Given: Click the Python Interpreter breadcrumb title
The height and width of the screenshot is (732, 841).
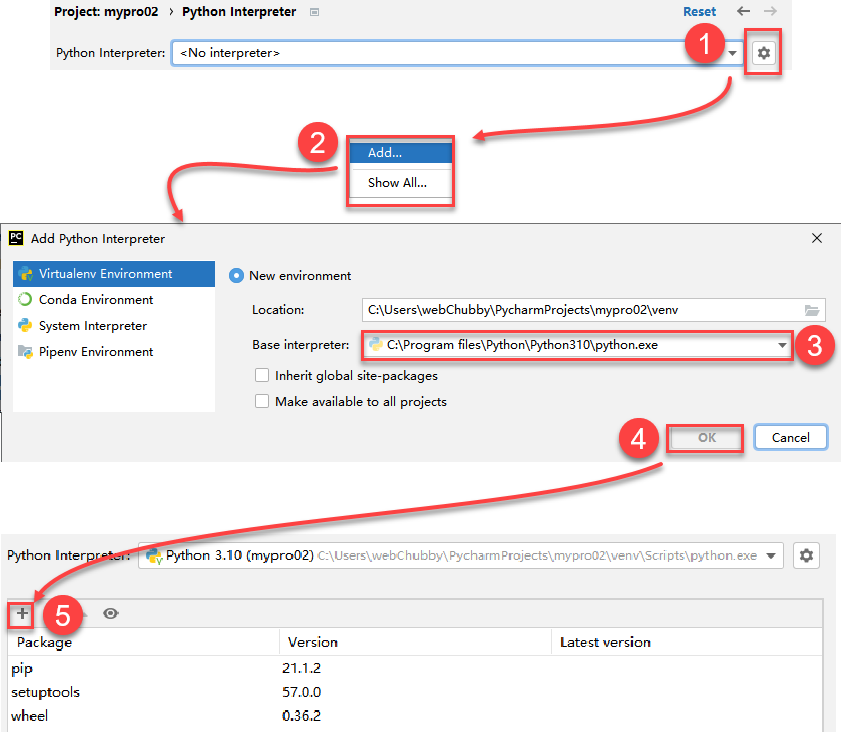Looking at the screenshot, I should click(239, 11).
